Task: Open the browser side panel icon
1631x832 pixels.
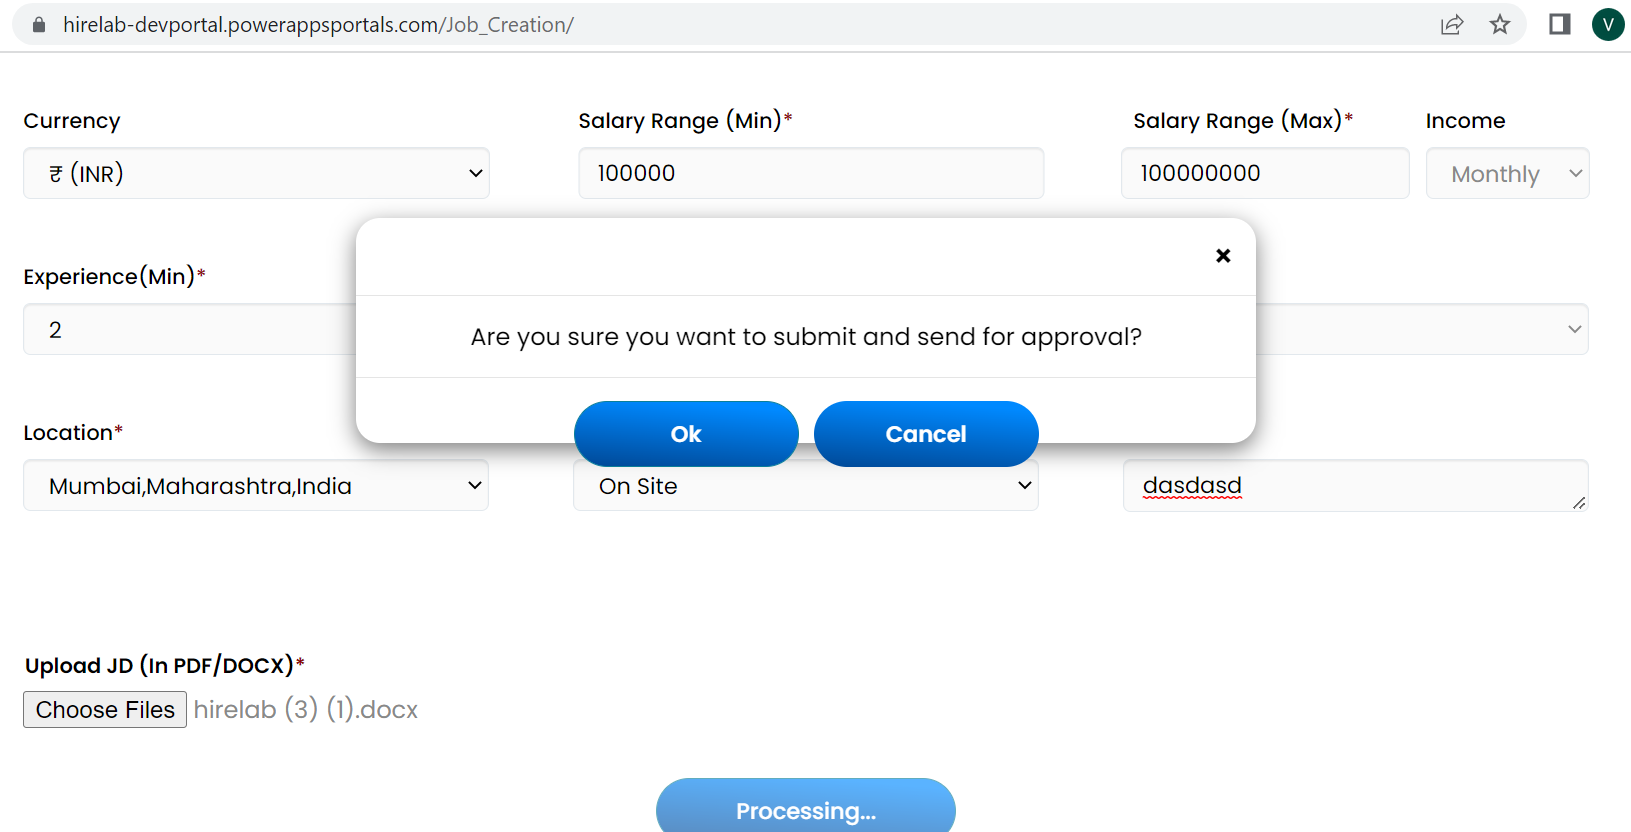Action: point(1560,24)
